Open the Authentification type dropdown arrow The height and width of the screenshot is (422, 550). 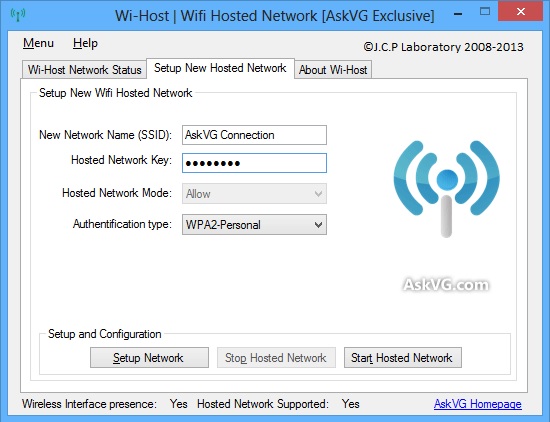[x=318, y=225]
